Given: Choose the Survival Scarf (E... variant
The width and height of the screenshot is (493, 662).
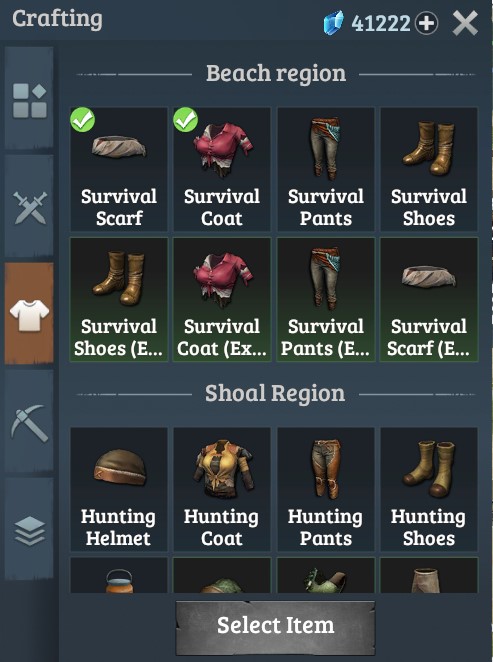Looking at the screenshot, I should (429, 299).
